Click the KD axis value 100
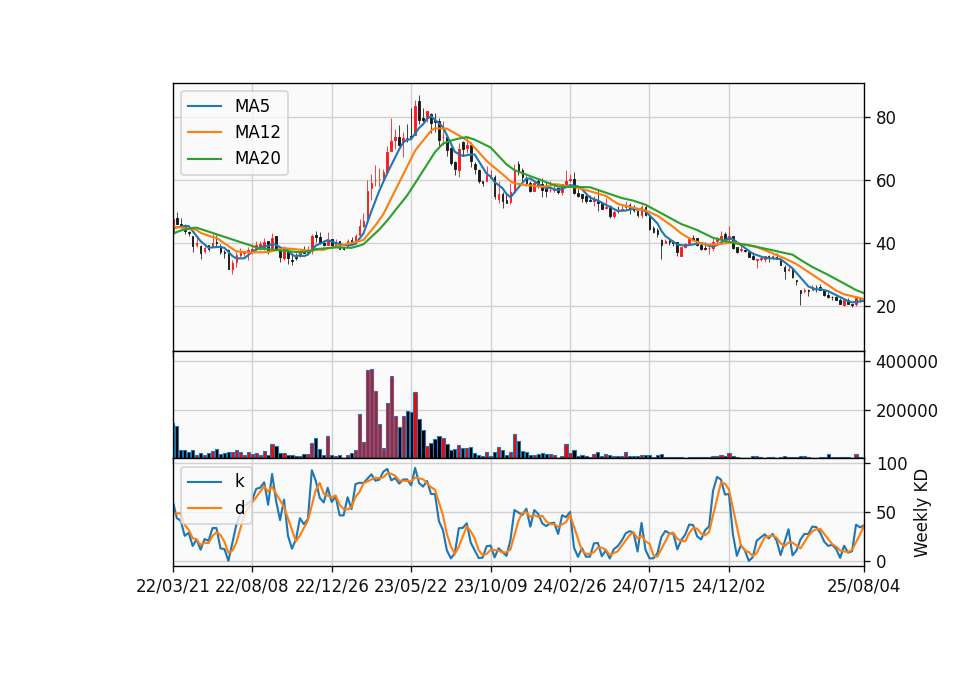The height and width of the screenshot is (690, 960). coord(891,463)
